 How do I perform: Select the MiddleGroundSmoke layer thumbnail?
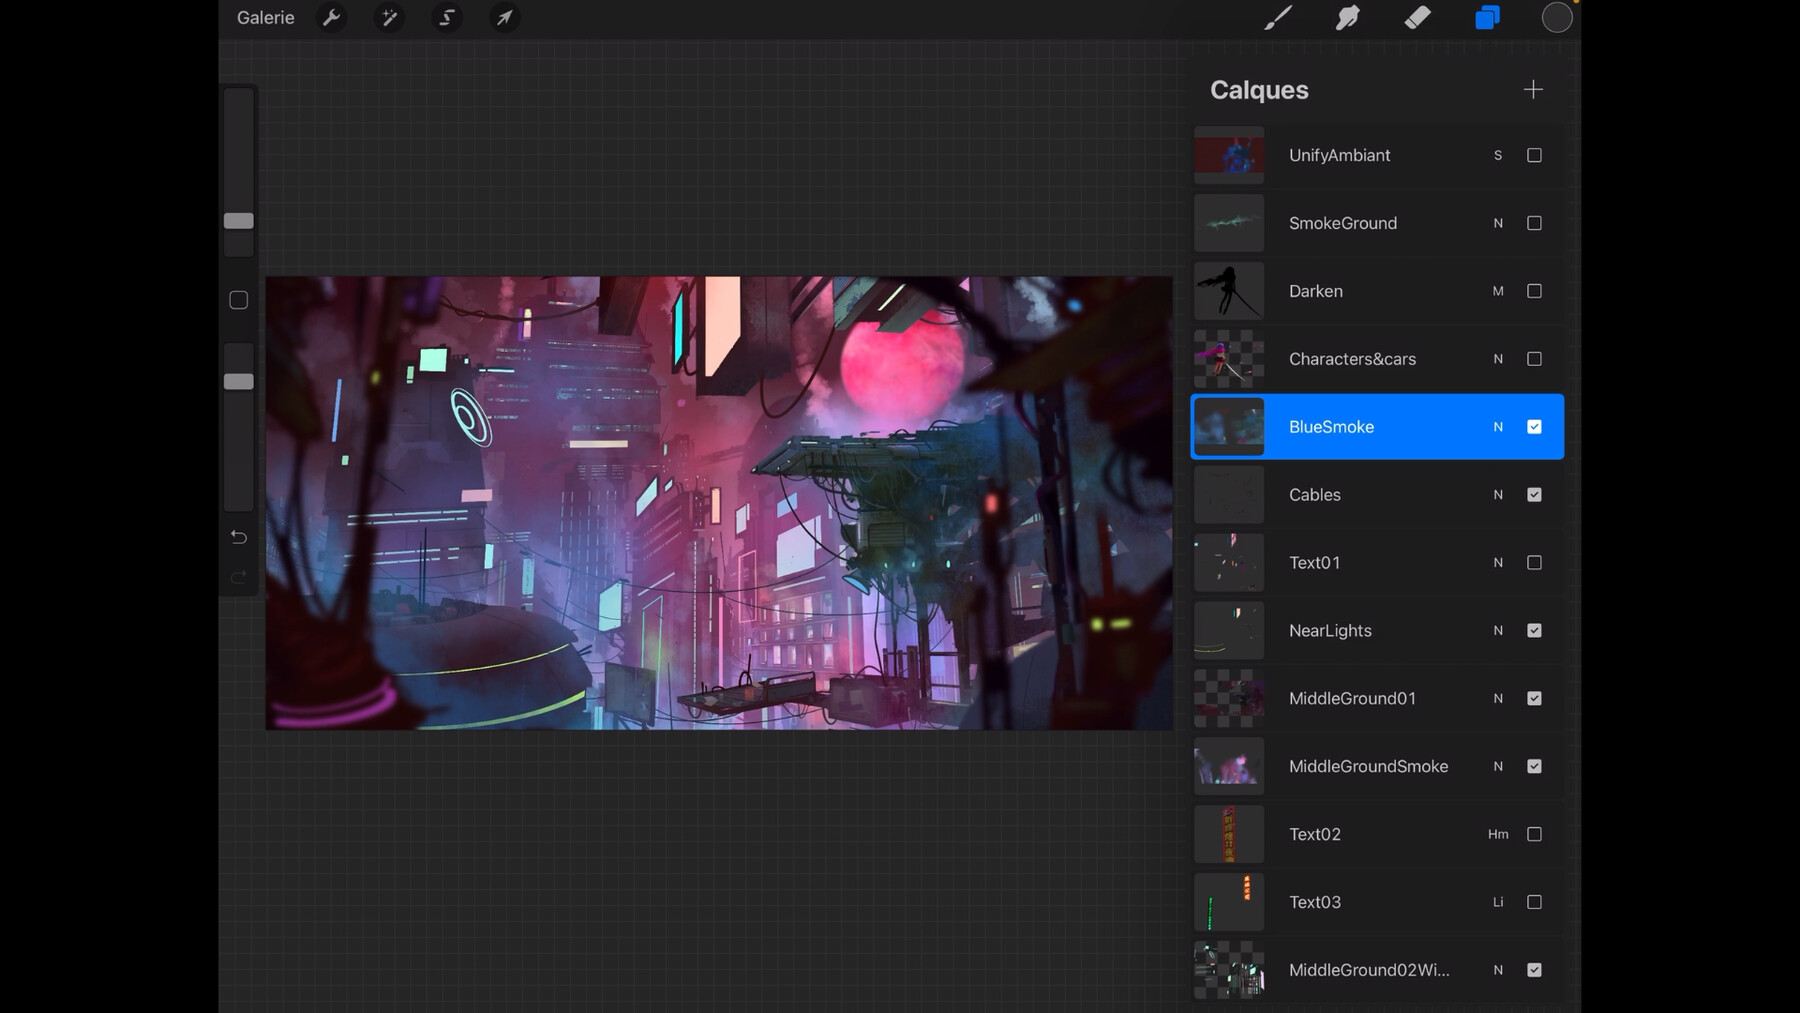[1229, 767]
